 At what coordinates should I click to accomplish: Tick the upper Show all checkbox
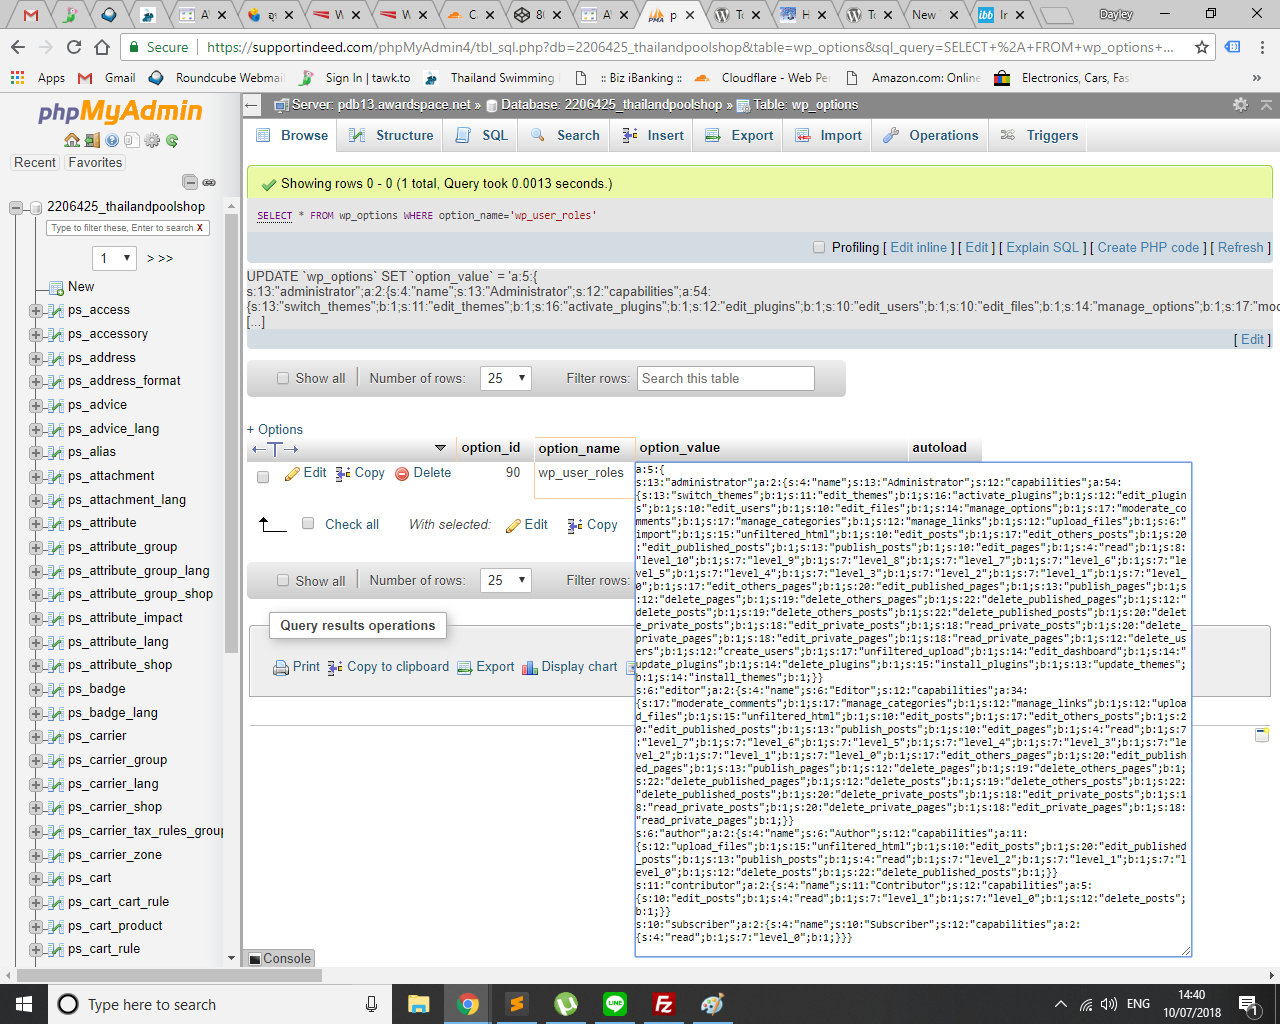pyautogui.click(x=283, y=378)
